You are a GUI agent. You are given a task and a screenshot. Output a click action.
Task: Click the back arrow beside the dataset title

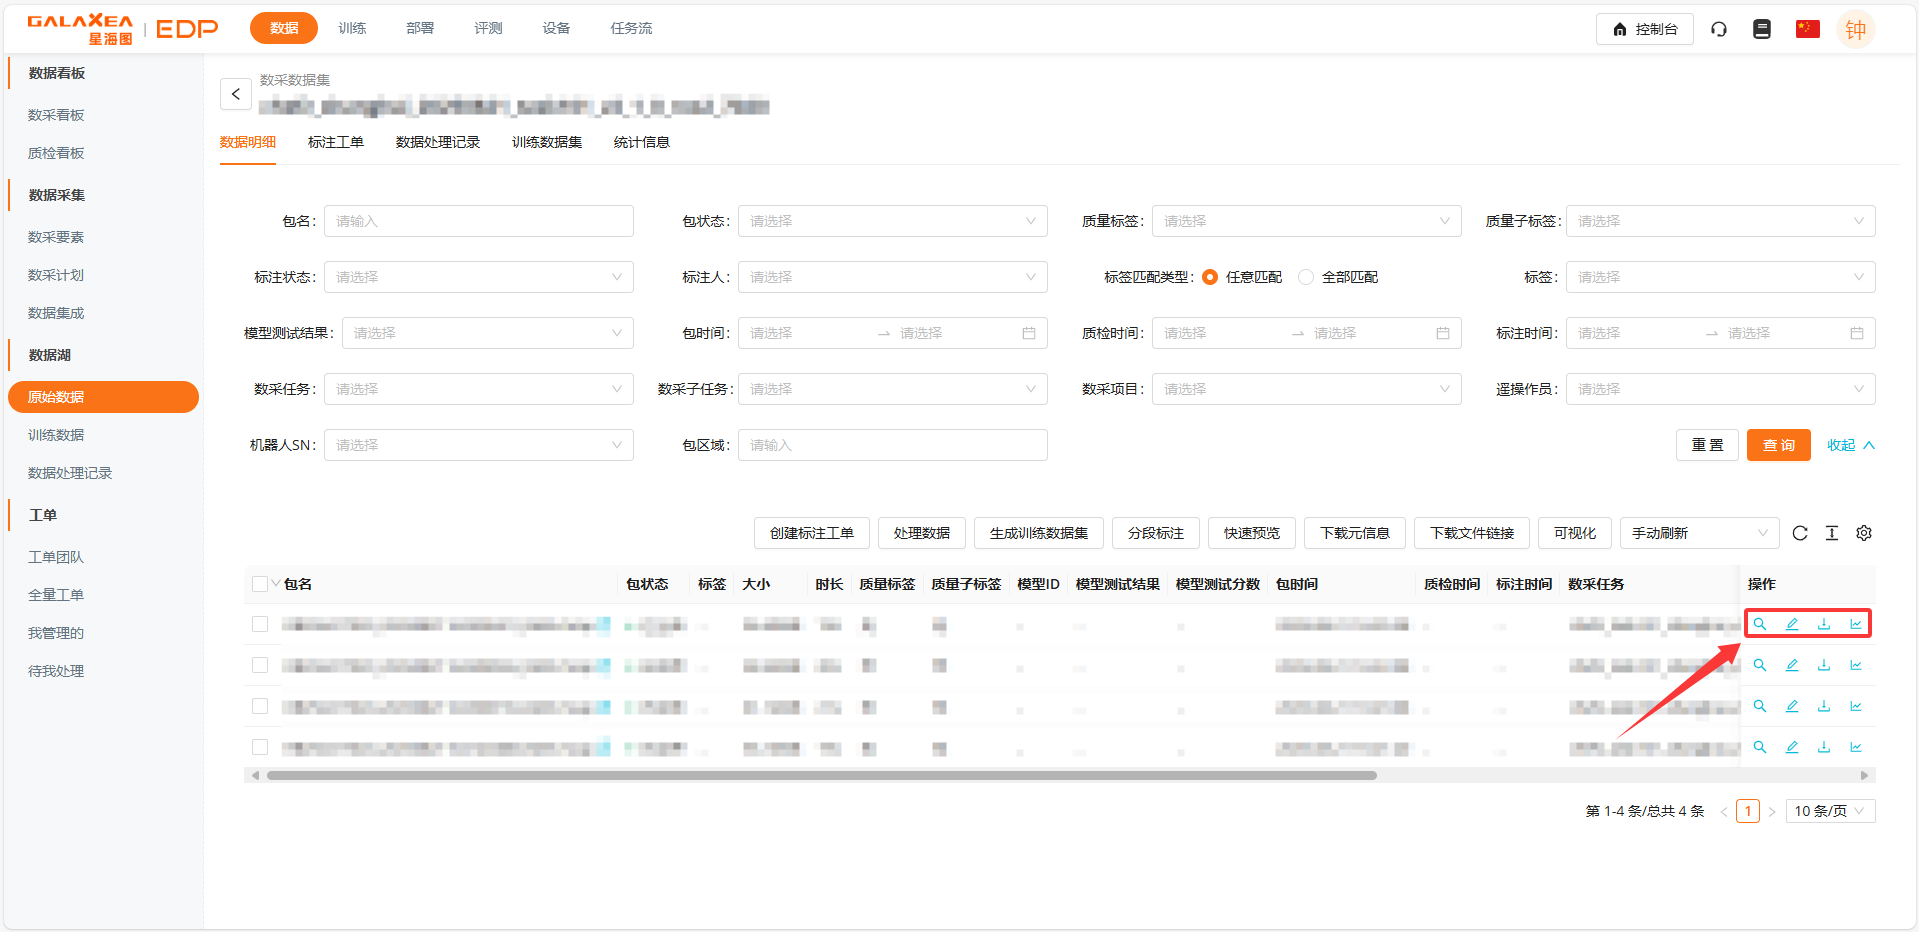236,94
